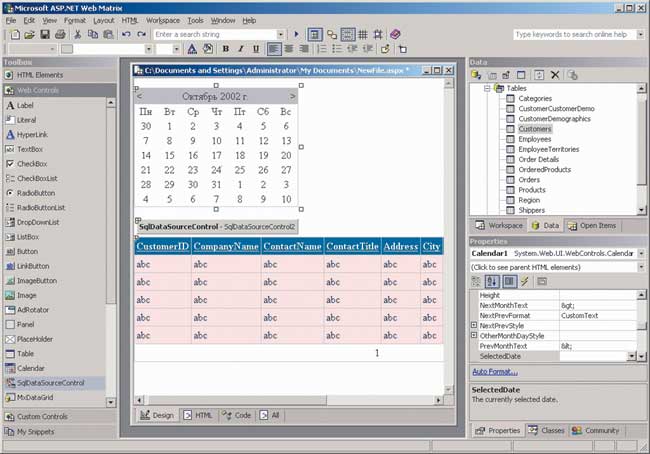Click the Redo arrow icon
The image size is (650, 454).
(142, 34)
